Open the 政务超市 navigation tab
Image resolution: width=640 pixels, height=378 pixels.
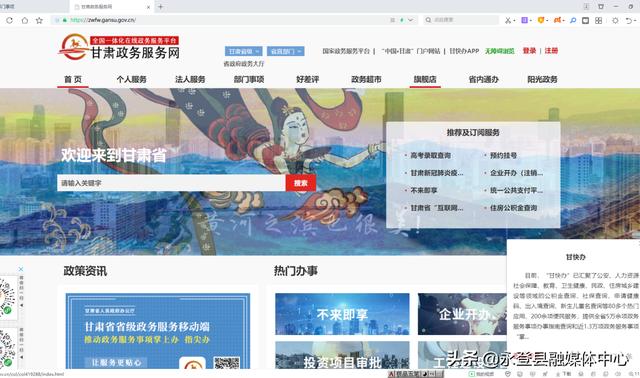[366, 79]
